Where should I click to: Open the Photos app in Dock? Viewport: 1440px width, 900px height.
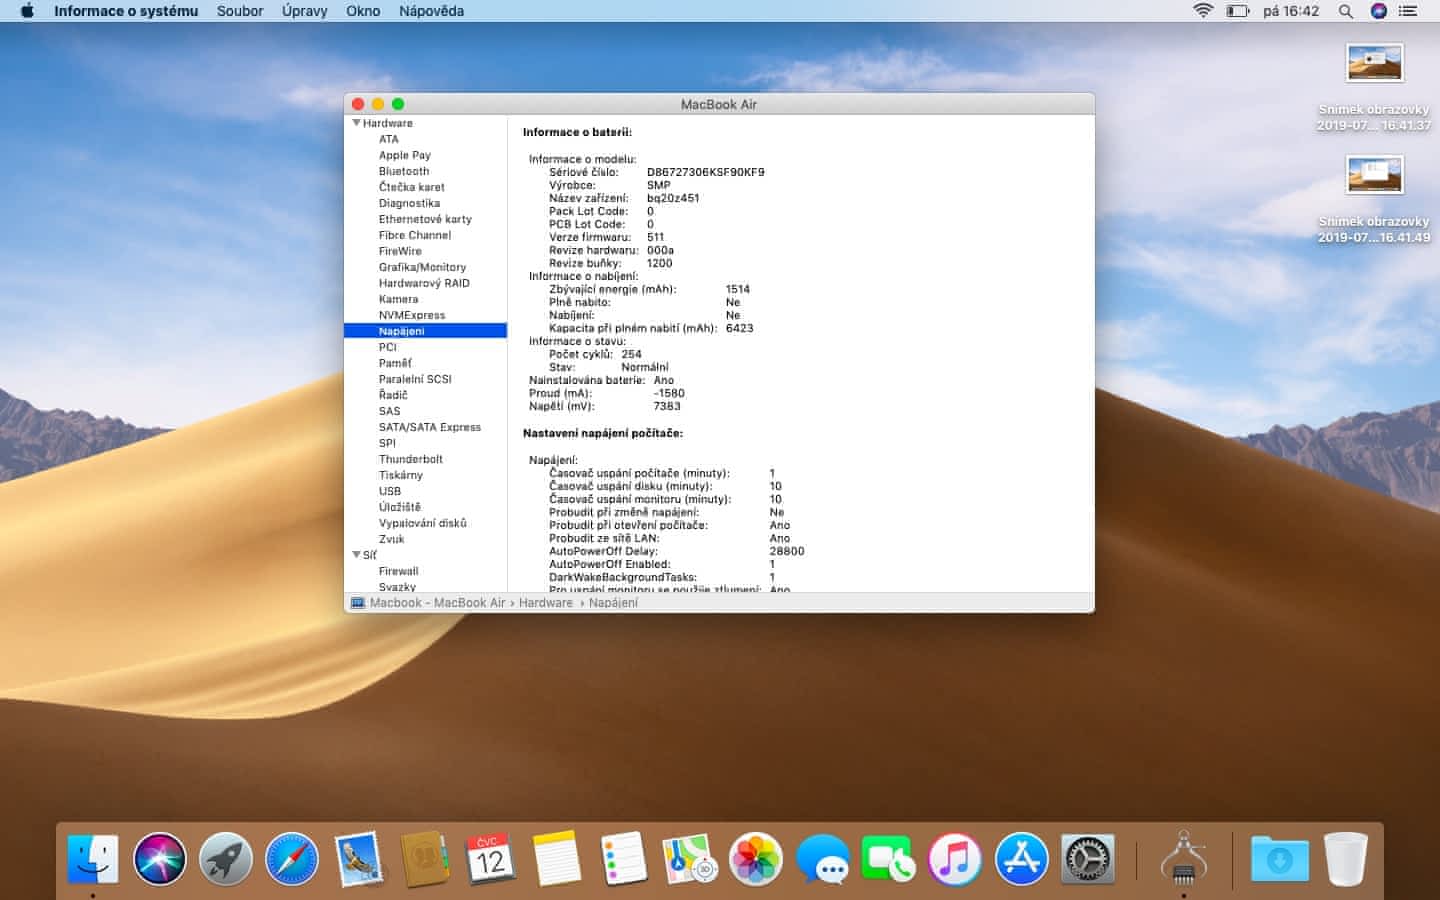pyautogui.click(x=755, y=859)
